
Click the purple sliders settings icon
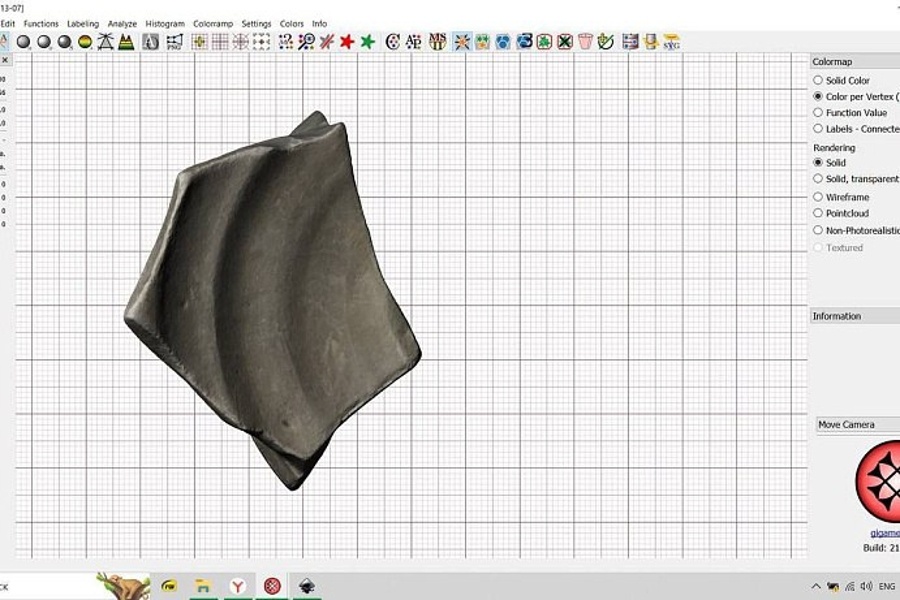point(630,42)
